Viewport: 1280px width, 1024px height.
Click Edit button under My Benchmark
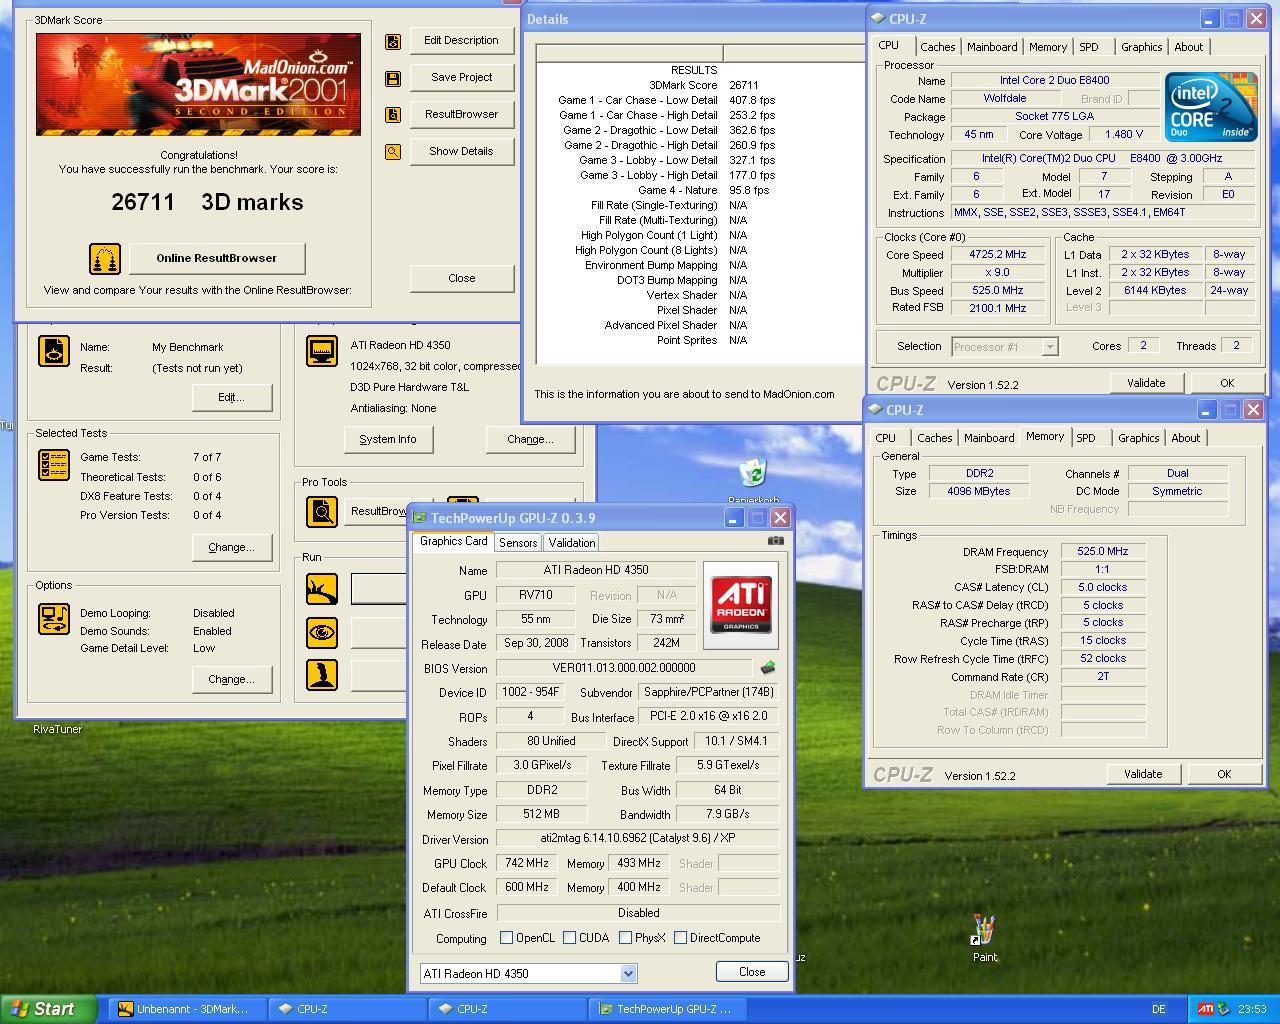(231, 397)
